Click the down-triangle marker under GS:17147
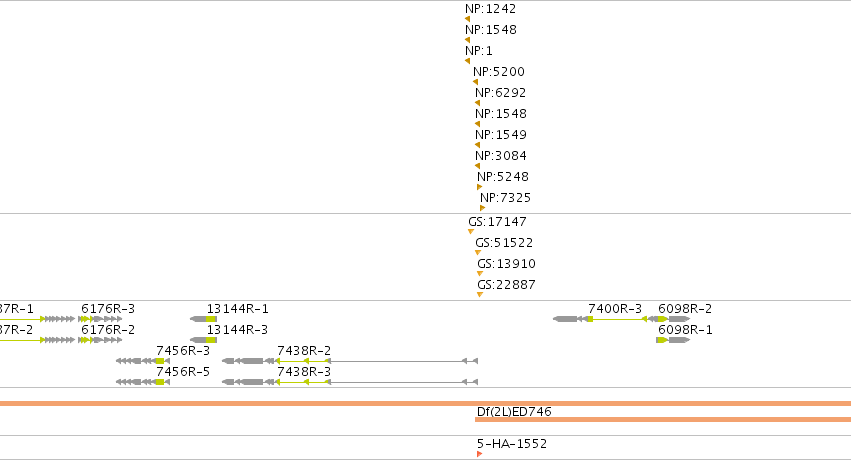This screenshot has width=851, height=460. click(471, 232)
